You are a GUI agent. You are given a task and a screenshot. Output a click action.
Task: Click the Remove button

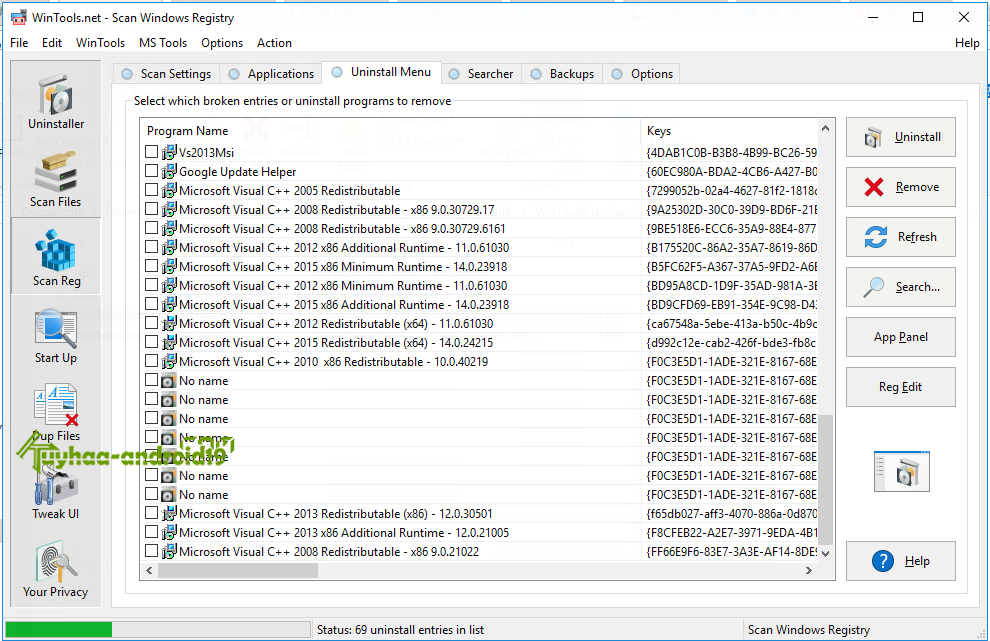[x=900, y=187]
